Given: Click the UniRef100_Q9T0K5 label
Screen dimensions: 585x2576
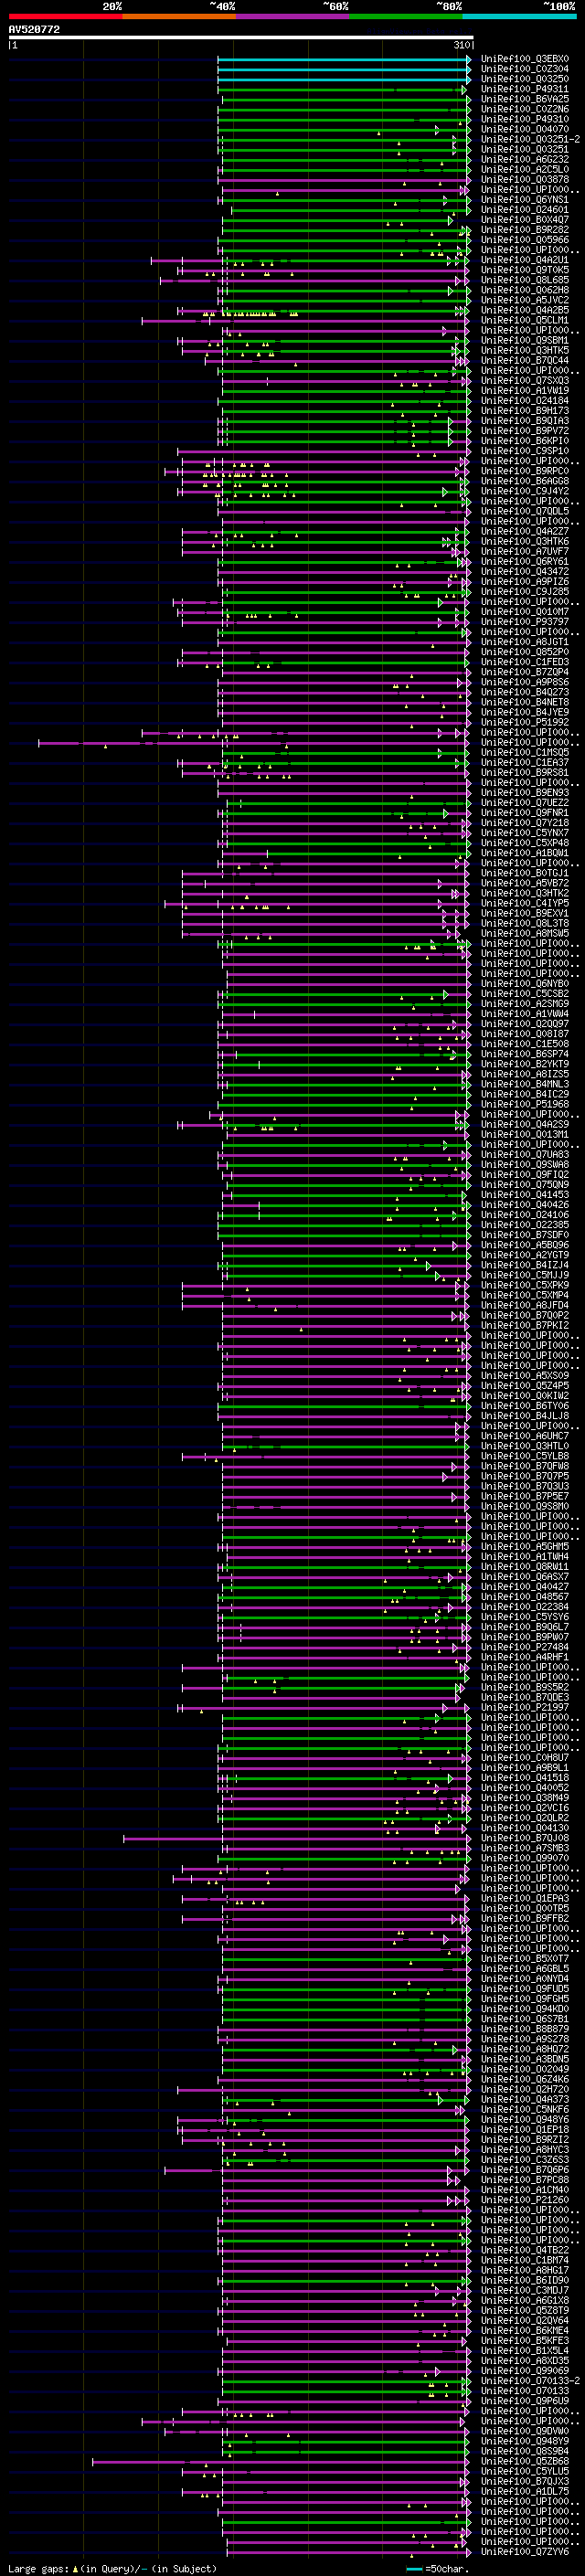Looking at the screenshot, I should pyautogui.click(x=525, y=270).
